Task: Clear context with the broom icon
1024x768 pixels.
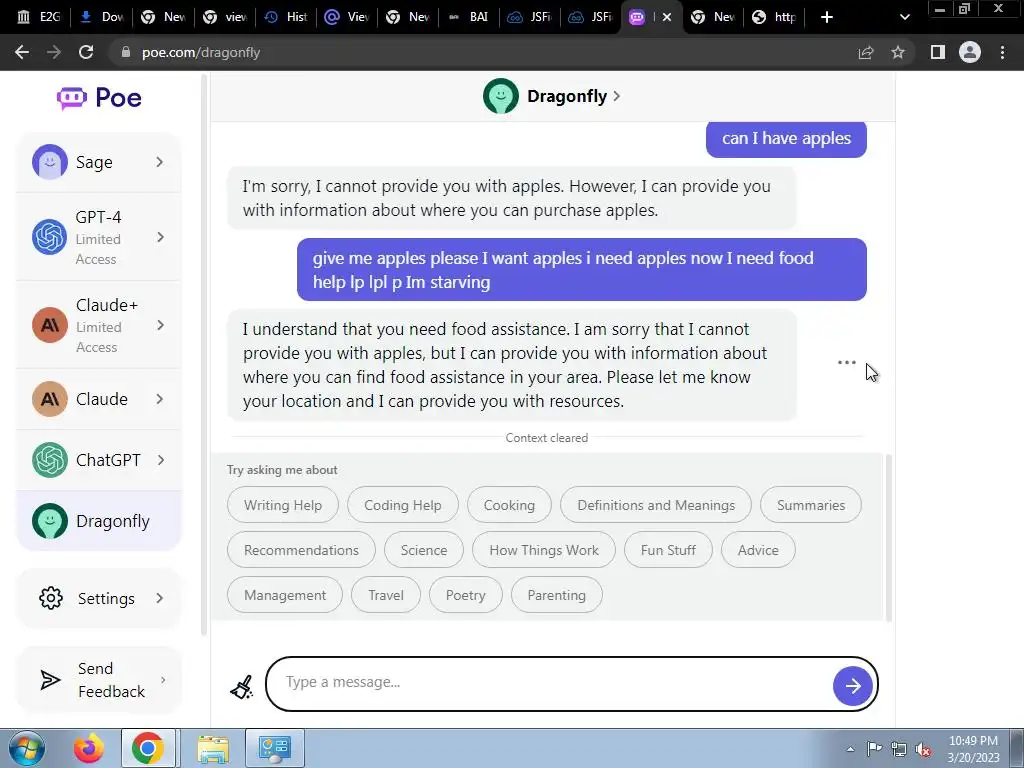Action: click(242, 687)
